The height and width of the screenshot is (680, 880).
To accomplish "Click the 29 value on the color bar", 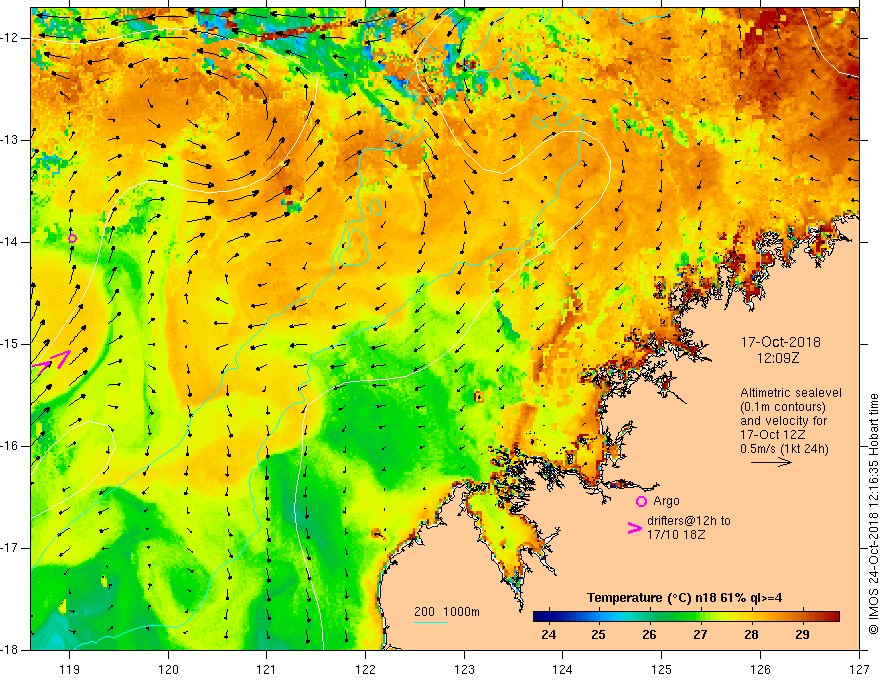I will (x=803, y=635).
